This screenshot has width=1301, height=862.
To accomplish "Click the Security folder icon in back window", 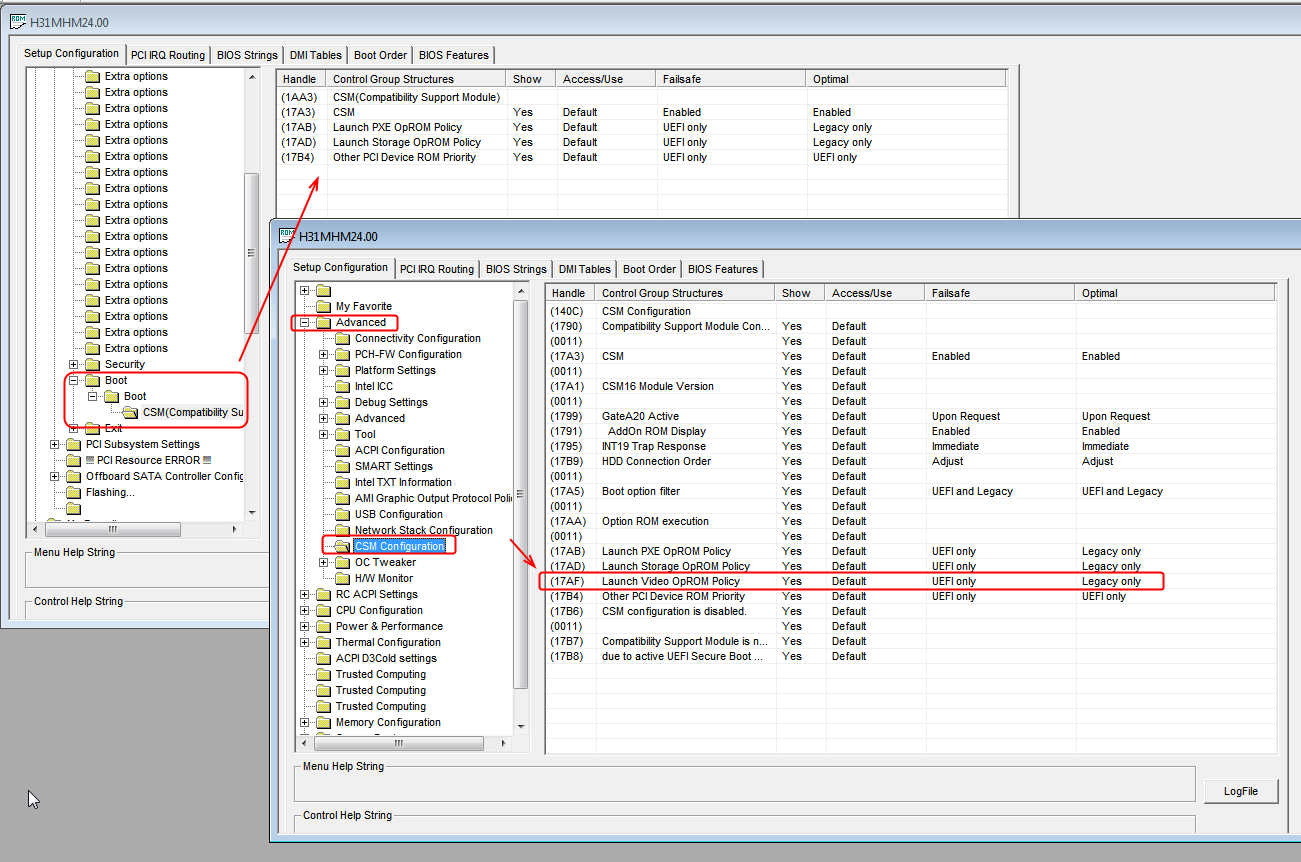I will (93, 364).
